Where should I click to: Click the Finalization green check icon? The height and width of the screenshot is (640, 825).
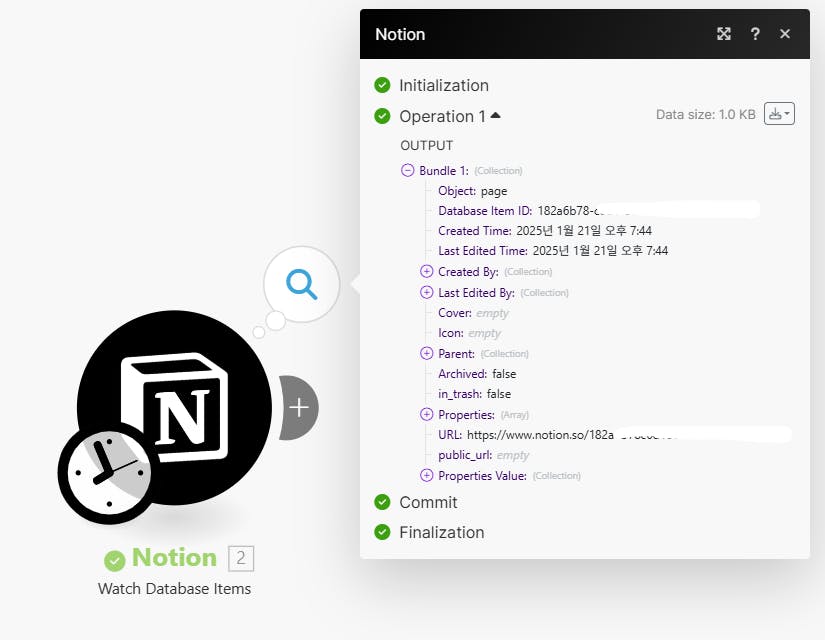click(x=383, y=532)
